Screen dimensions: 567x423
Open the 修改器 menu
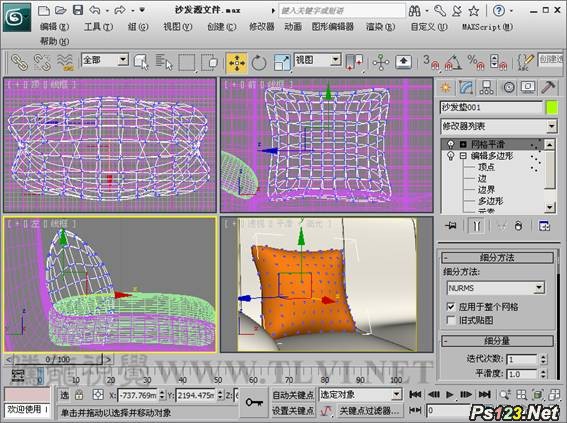[261, 27]
